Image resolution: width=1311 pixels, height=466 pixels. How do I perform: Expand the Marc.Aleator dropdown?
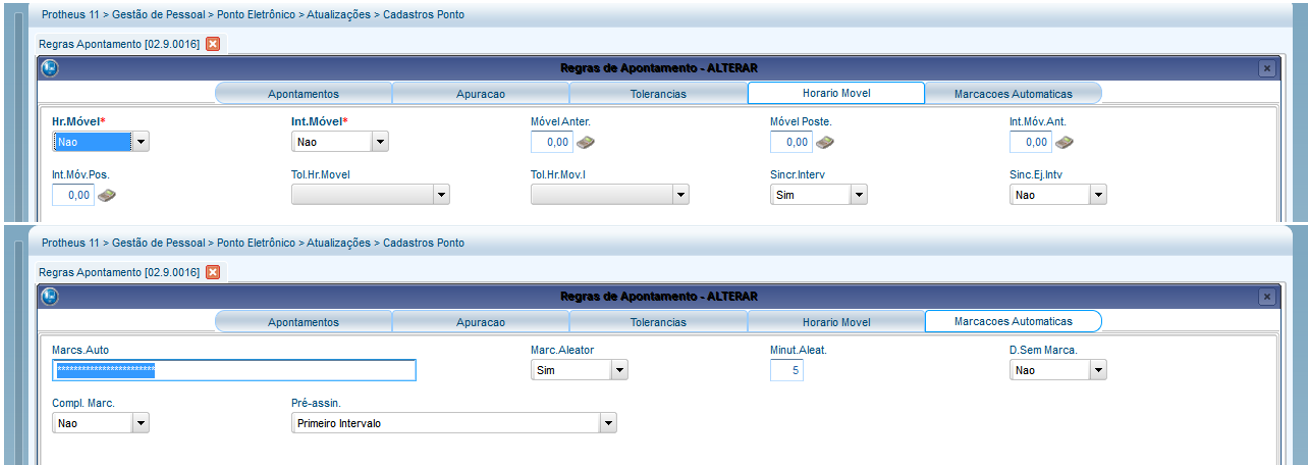pos(619,371)
